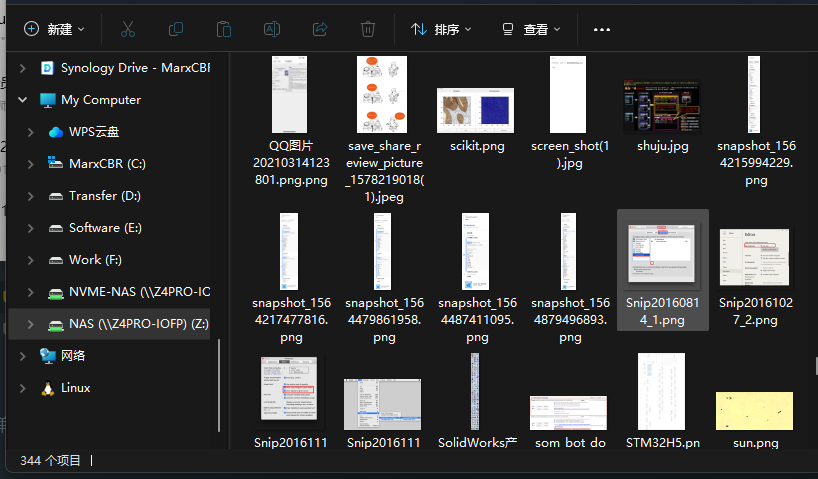The width and height of the screenshot is (818, 479).
Task: Click the Copy icon in toolbar
Action: click(176, 29)
